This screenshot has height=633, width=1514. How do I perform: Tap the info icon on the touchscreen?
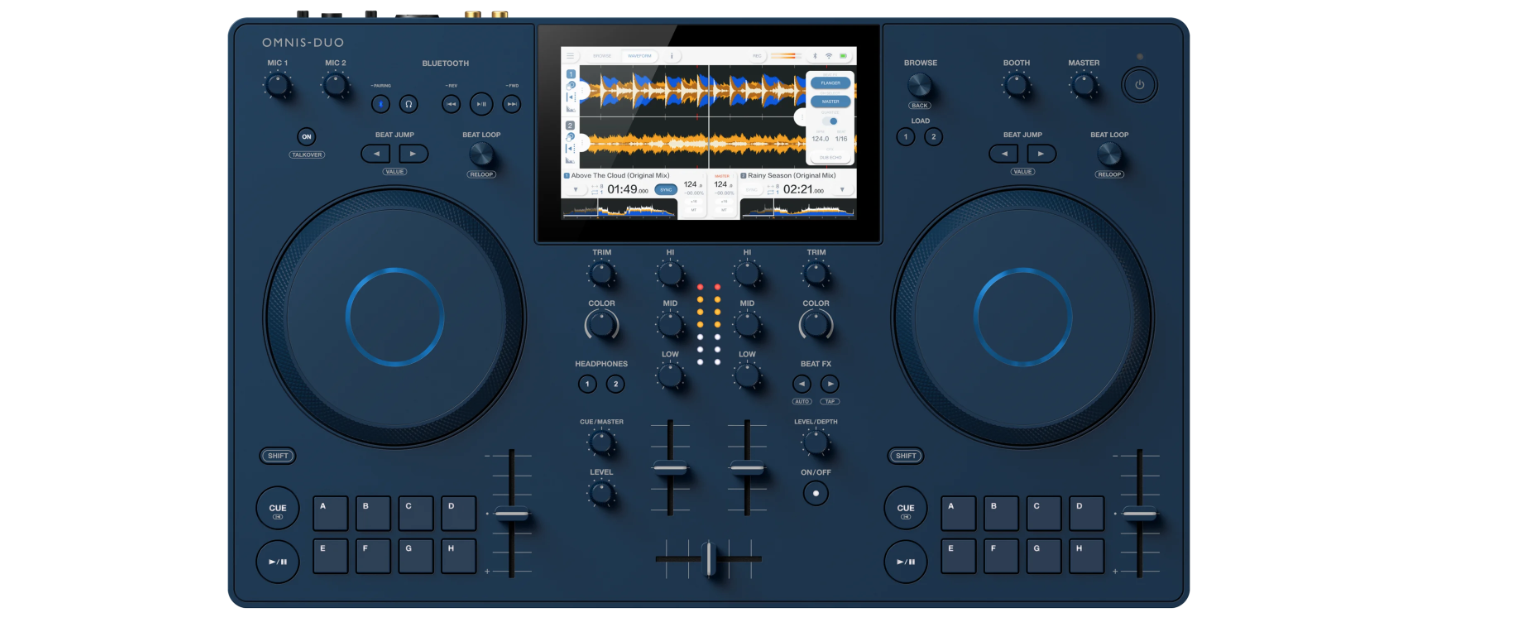672,56
